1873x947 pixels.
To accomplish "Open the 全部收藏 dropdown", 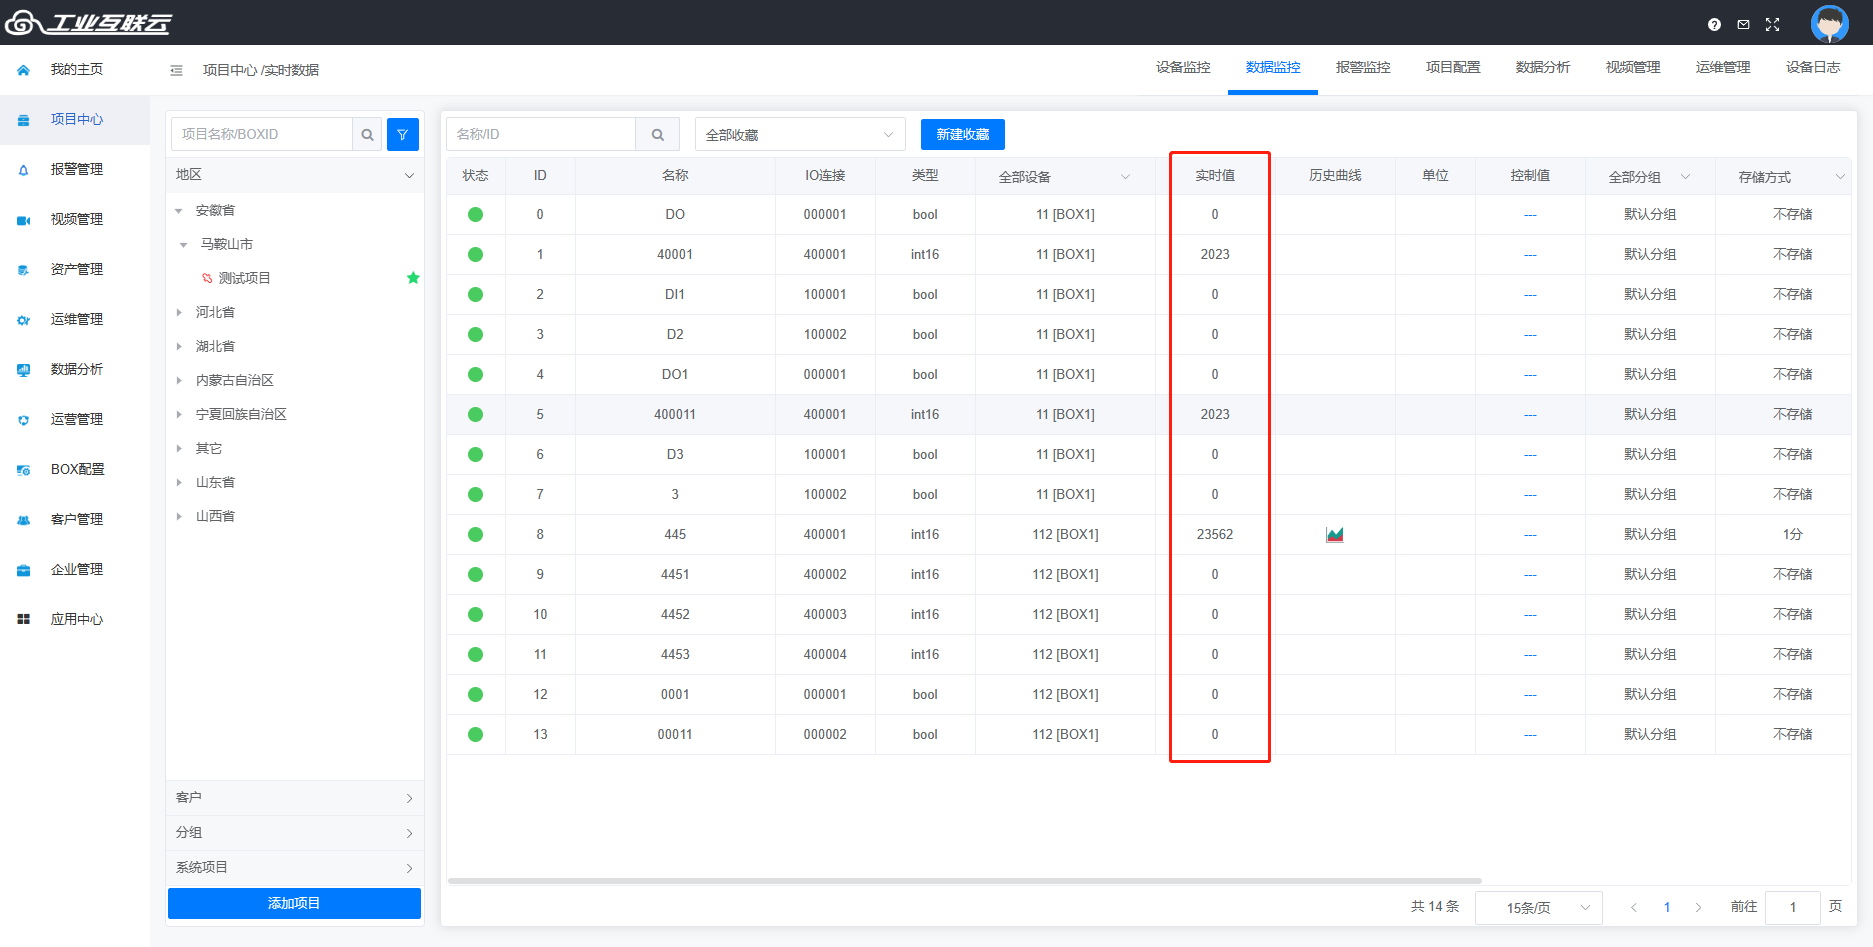I will [x=800, y=134].
